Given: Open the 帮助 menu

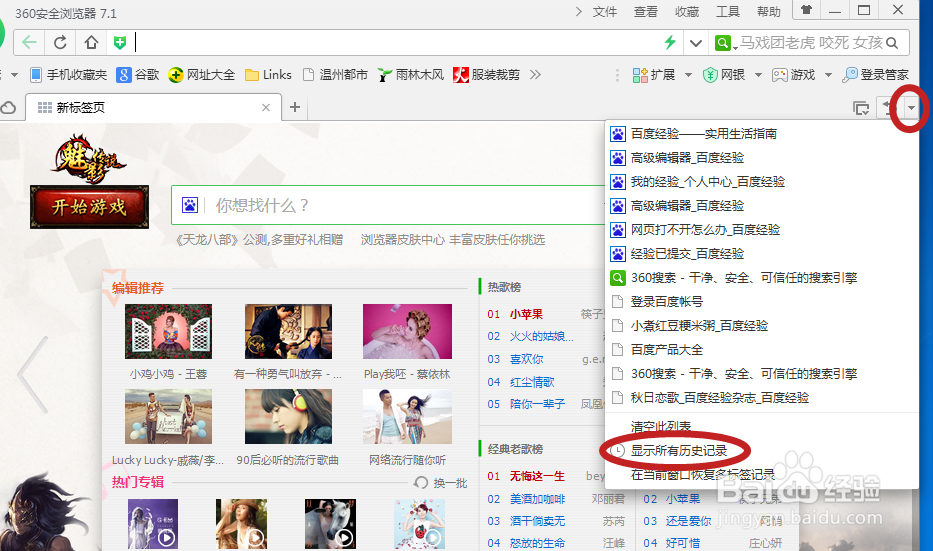Looking at the screenshot, I should [x=768, y=12].
